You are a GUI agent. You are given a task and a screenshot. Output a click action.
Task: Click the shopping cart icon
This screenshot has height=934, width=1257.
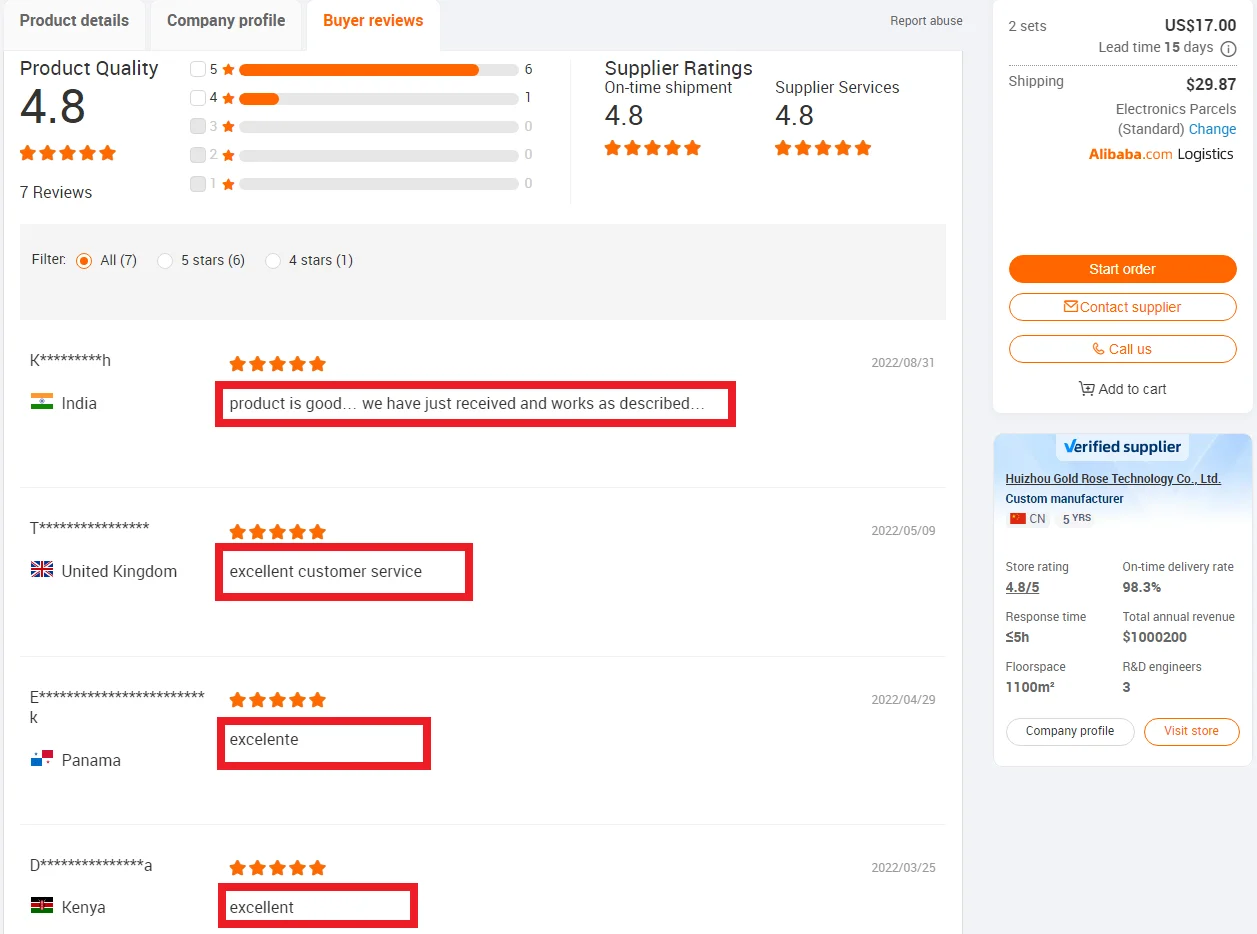click(1086, 389)
